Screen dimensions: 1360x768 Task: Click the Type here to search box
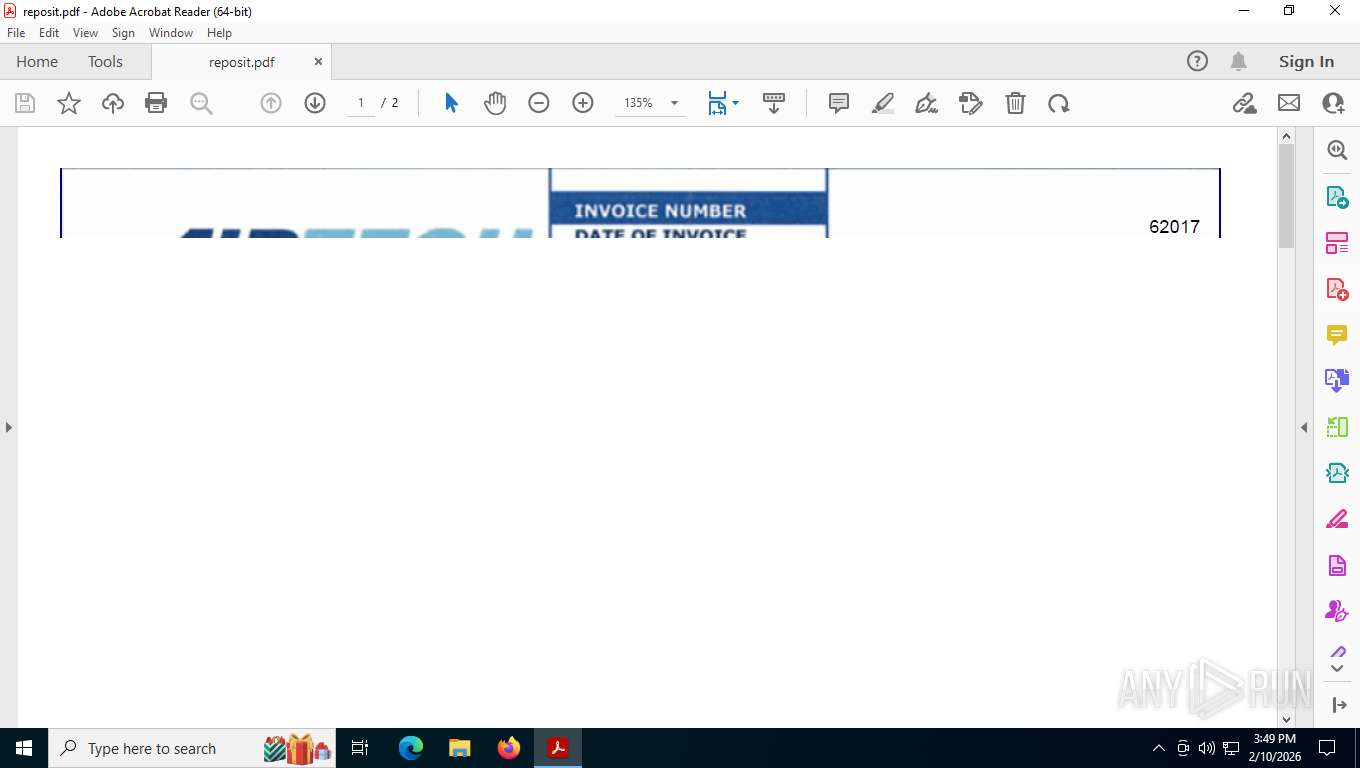(x=192, y=748)
